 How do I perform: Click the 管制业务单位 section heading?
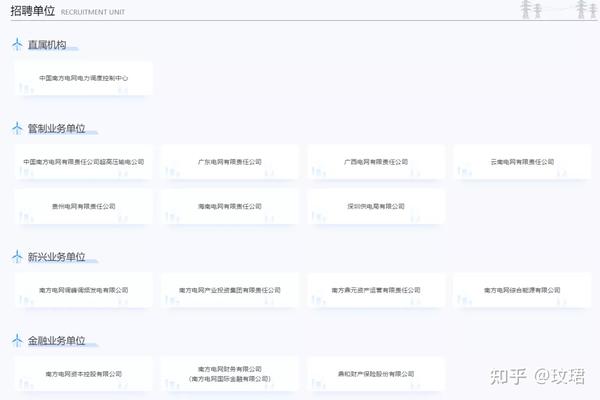[x=57, y=129]
